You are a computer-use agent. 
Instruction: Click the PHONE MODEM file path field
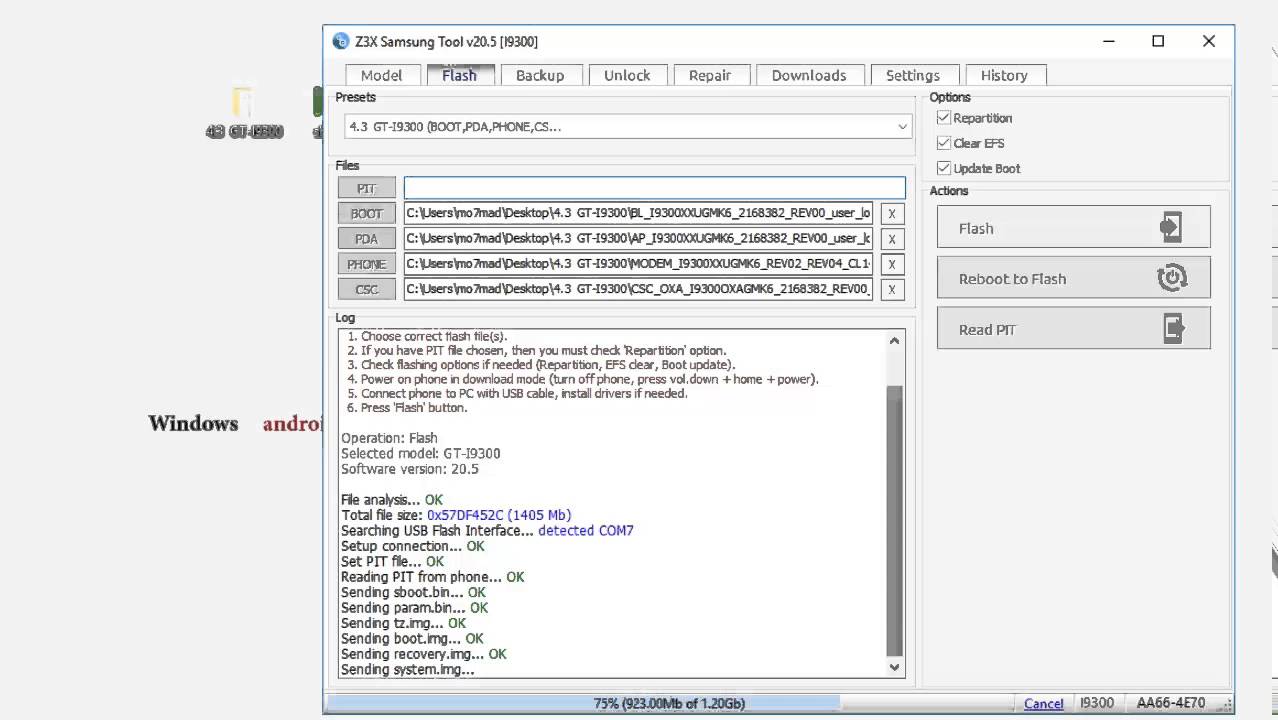coord(638,264)
